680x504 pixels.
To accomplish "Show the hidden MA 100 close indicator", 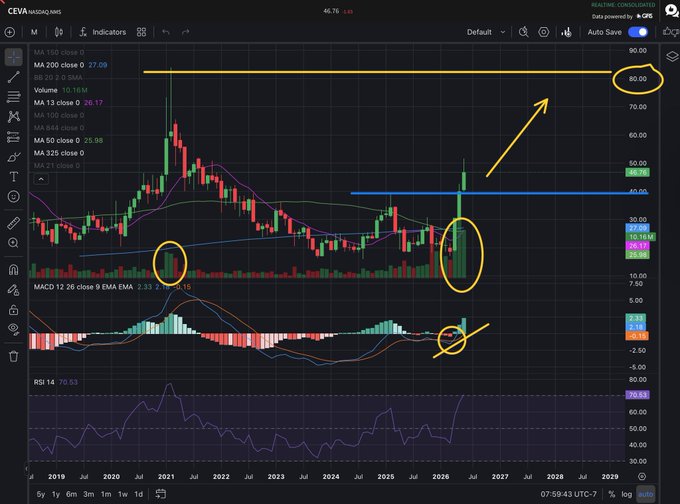I will (59, 115).
